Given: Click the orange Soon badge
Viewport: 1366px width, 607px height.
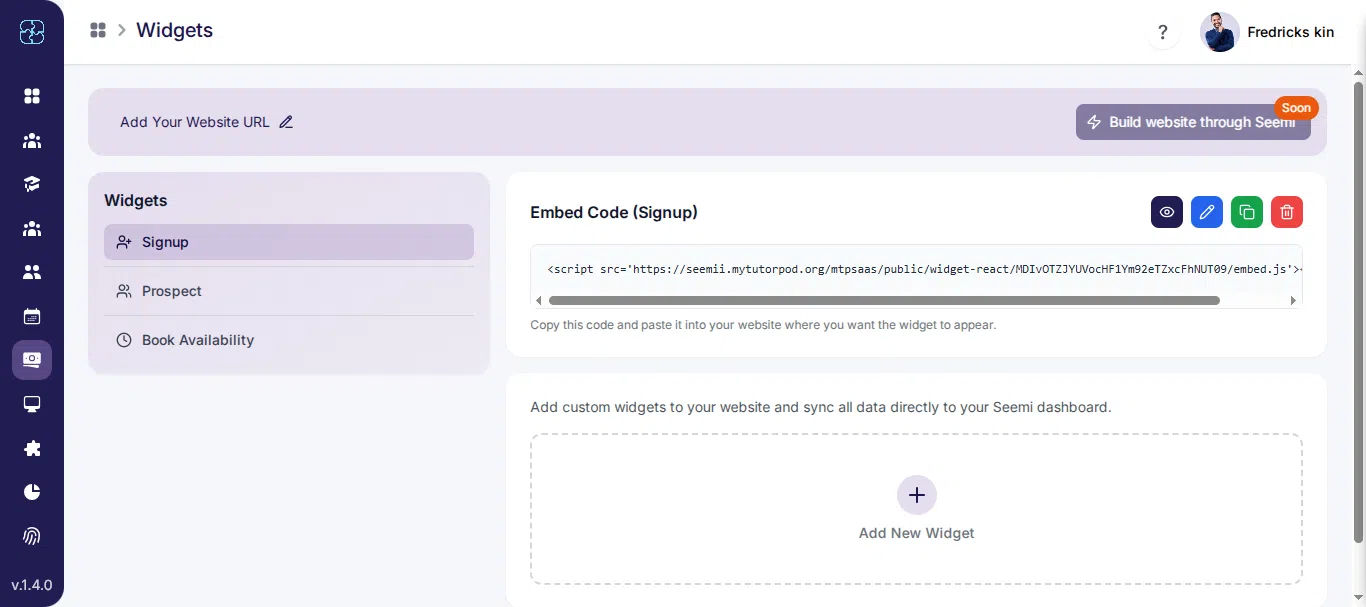Looking at the screenshot, I should coord(1296,108).
